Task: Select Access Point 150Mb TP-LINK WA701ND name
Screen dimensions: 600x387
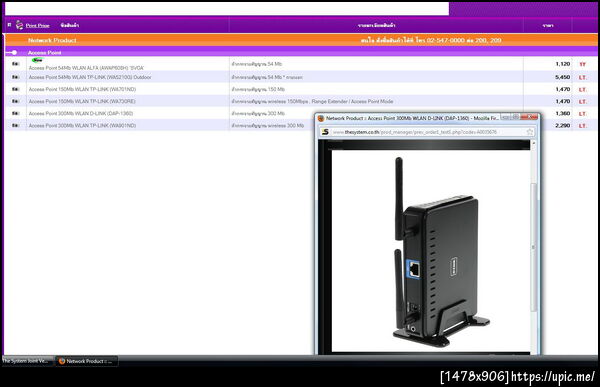Action: point(82,89)
